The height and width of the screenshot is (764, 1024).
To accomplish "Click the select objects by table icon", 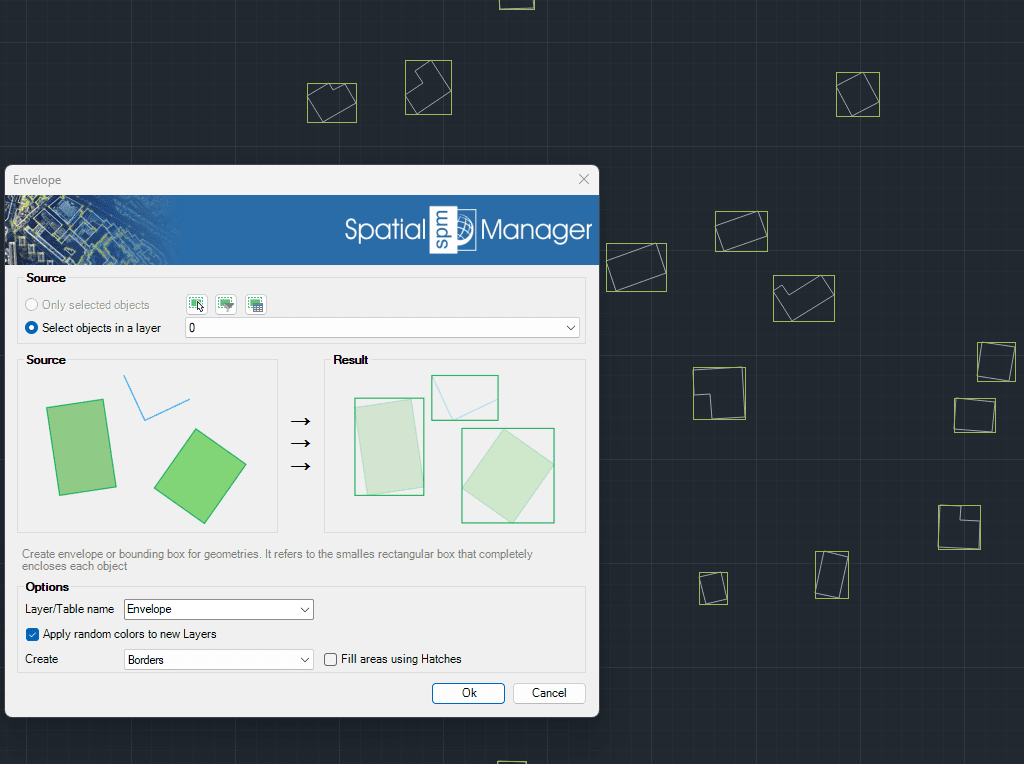I will click(255, 304).
